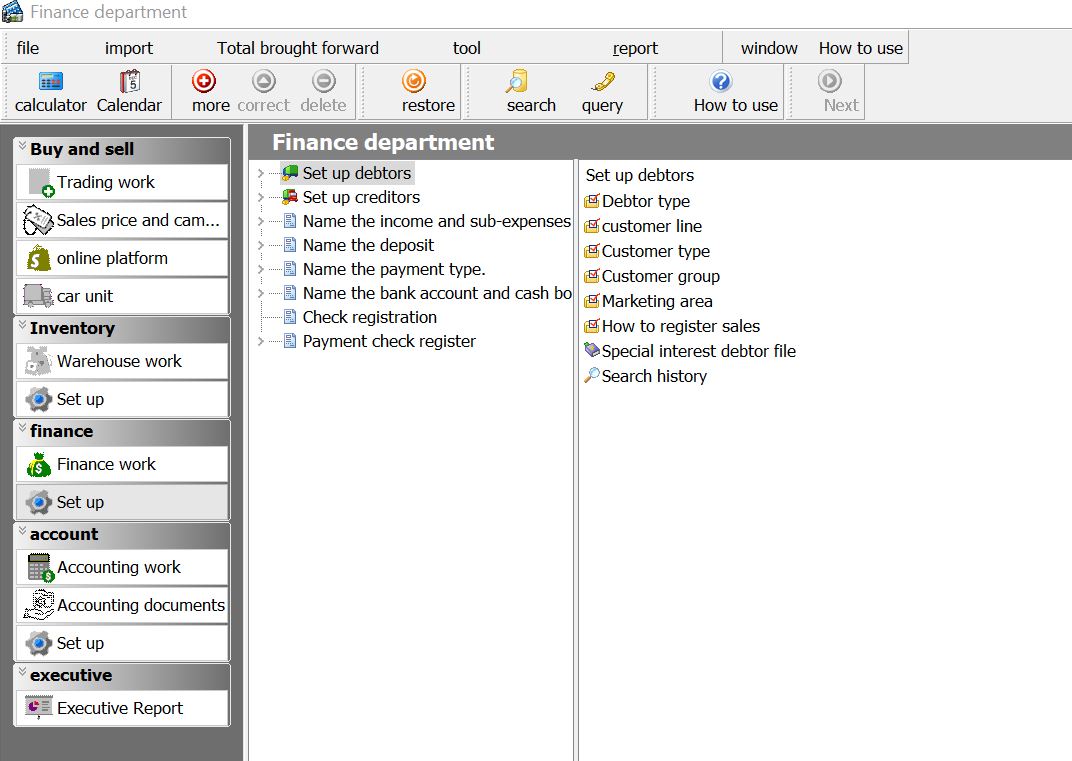Screen dimensions: 1072x761
Task: Open the calculator tool
Action: click(x=50, y=92)
